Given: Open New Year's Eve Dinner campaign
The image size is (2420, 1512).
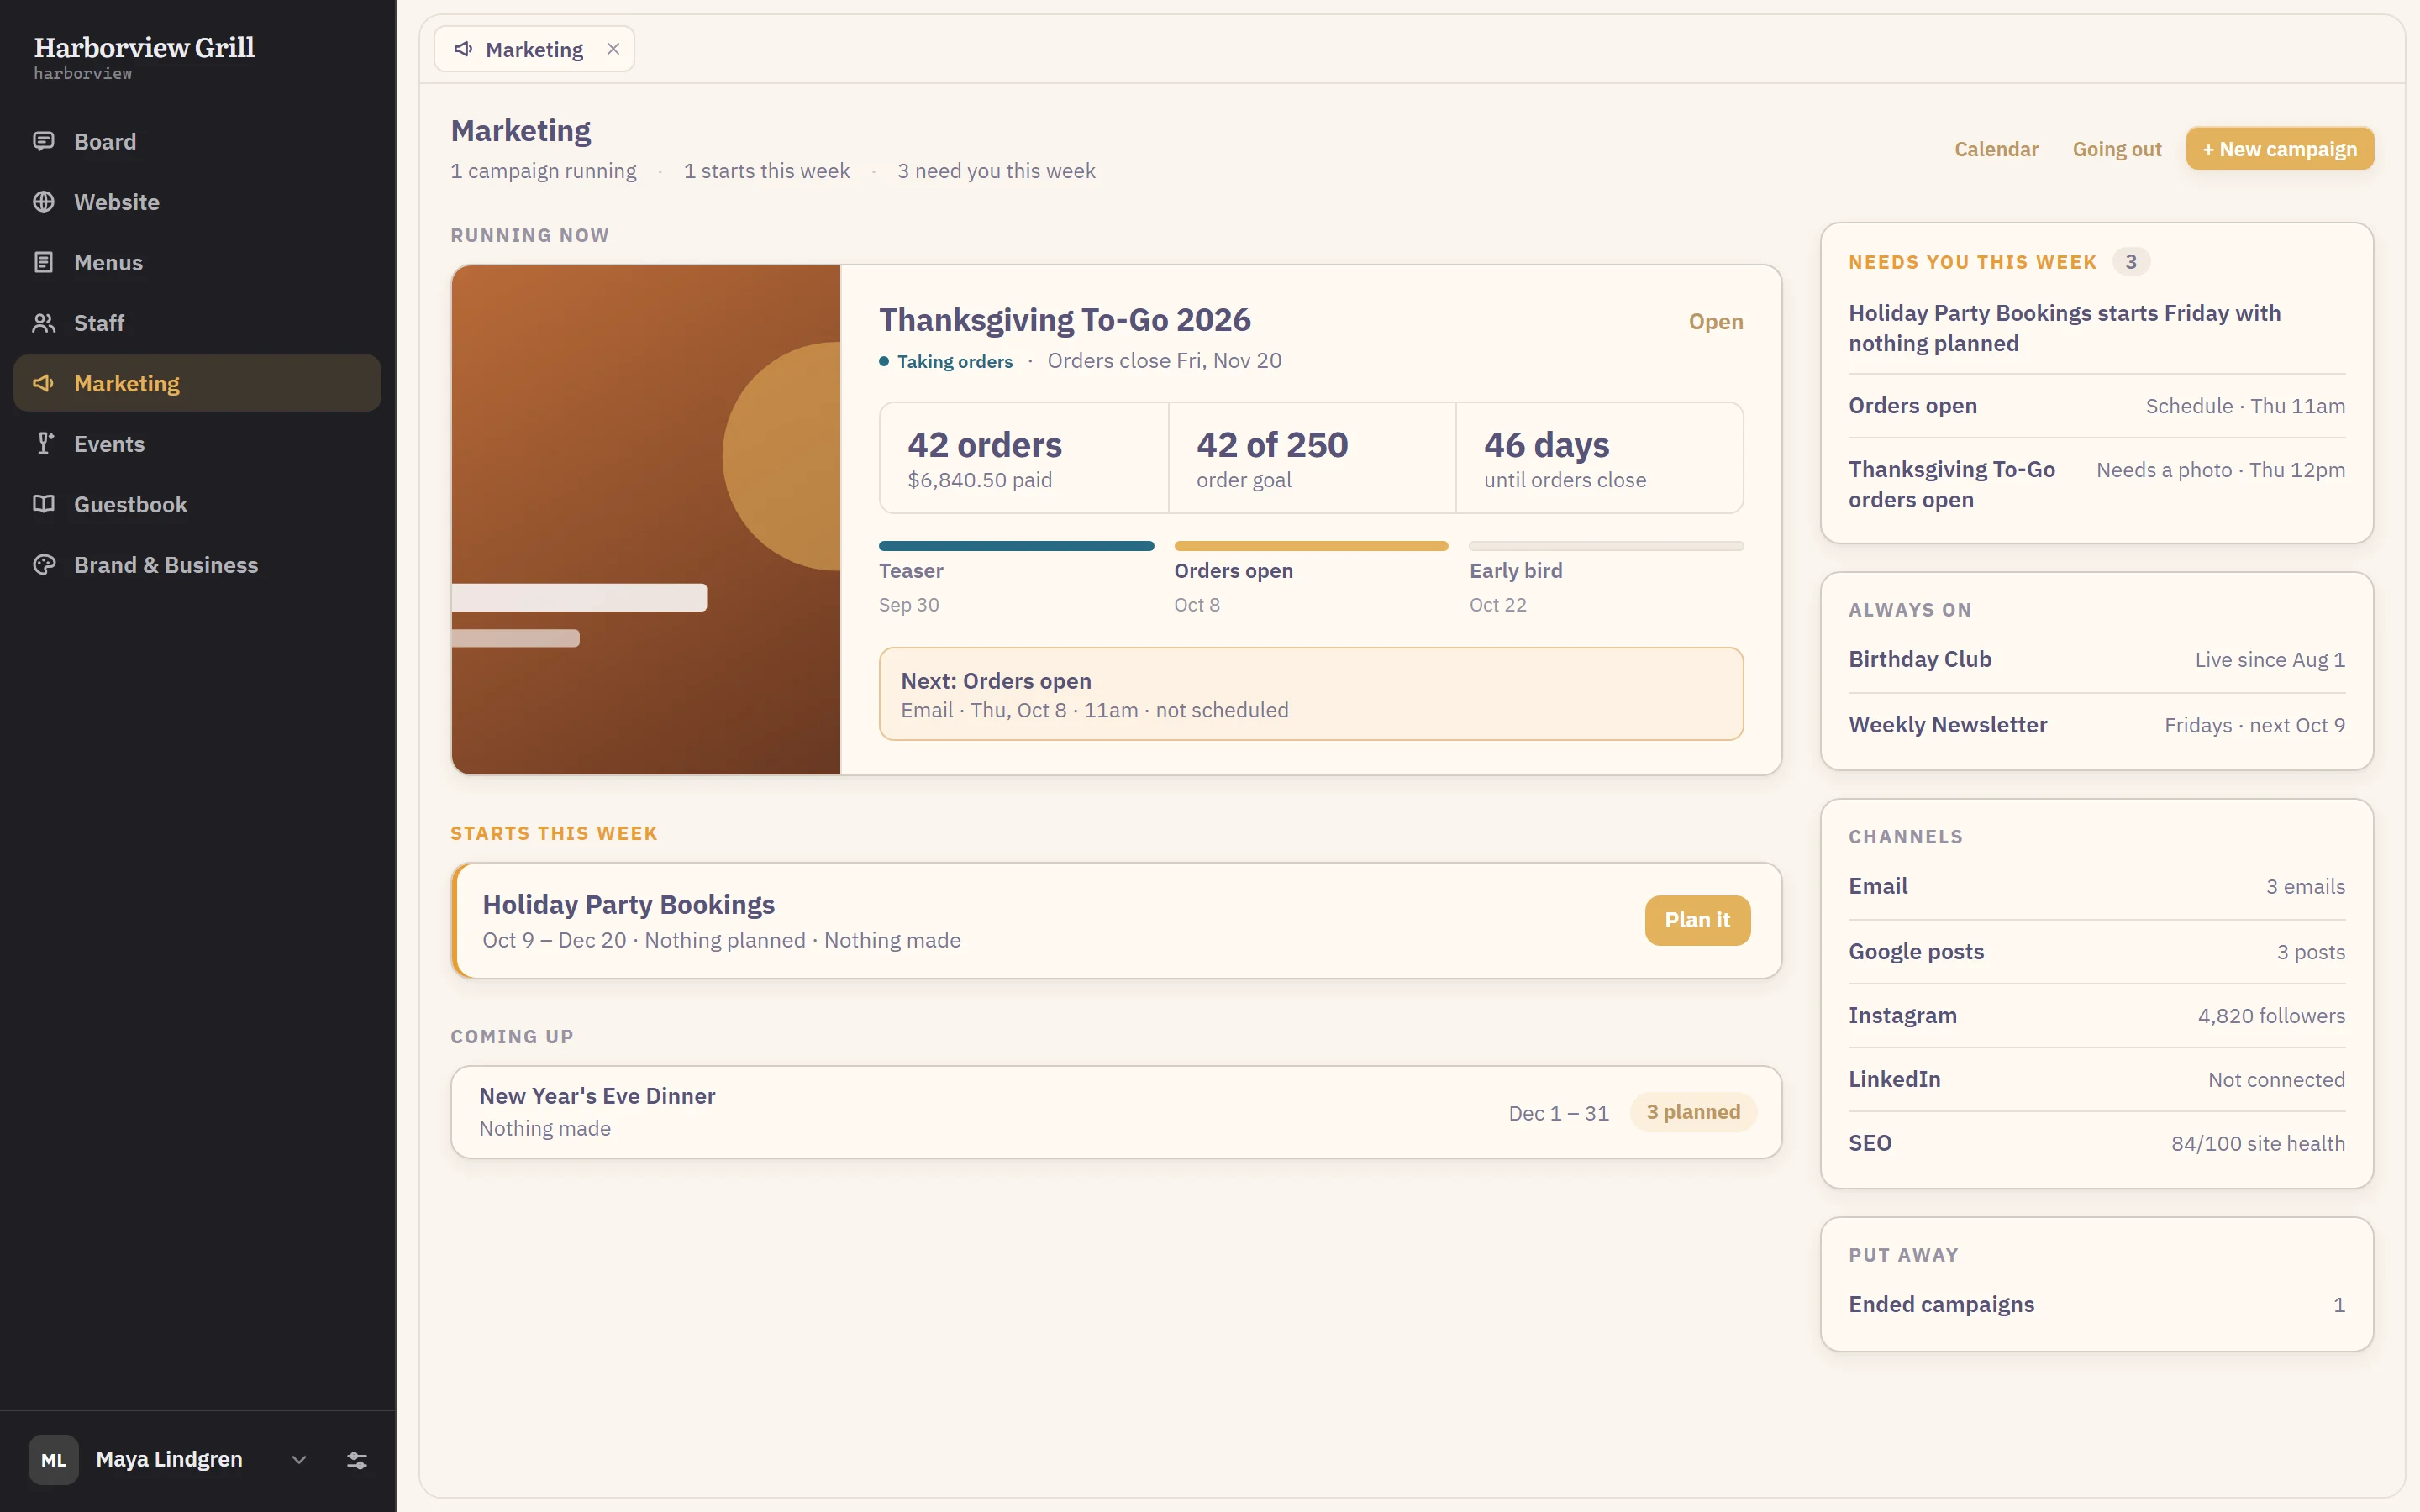Looking at the screenshot, I should tap(1116, 1112).
